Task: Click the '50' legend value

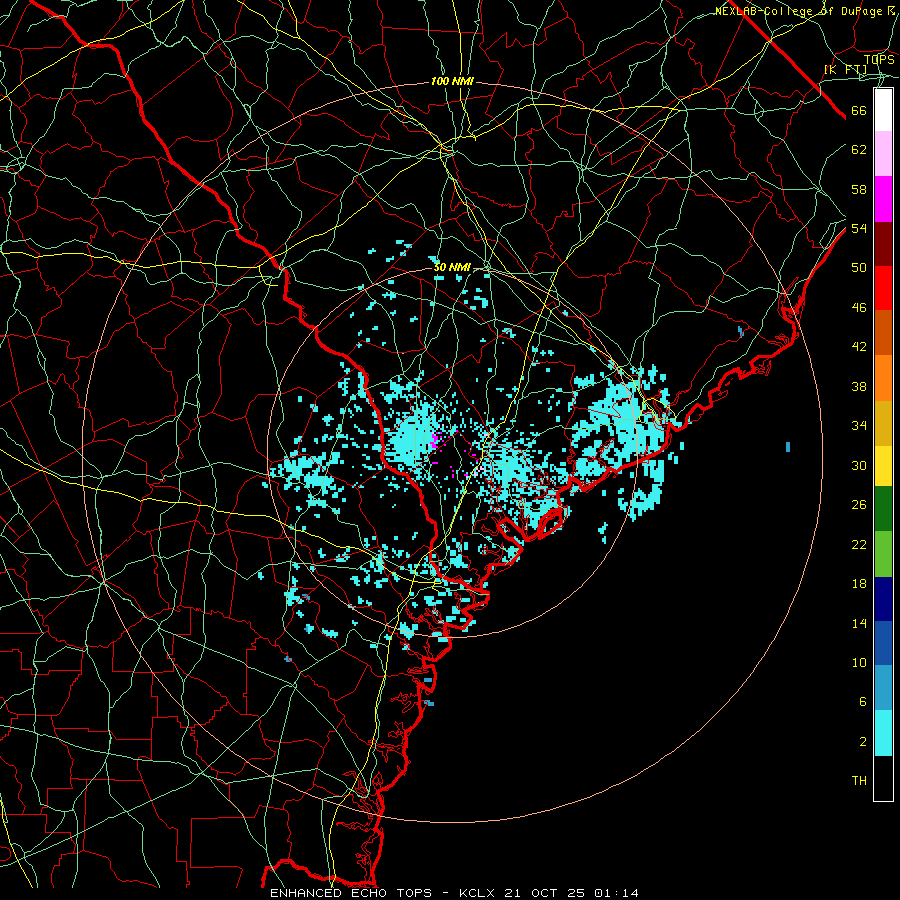Action: (x=859, y=268)
